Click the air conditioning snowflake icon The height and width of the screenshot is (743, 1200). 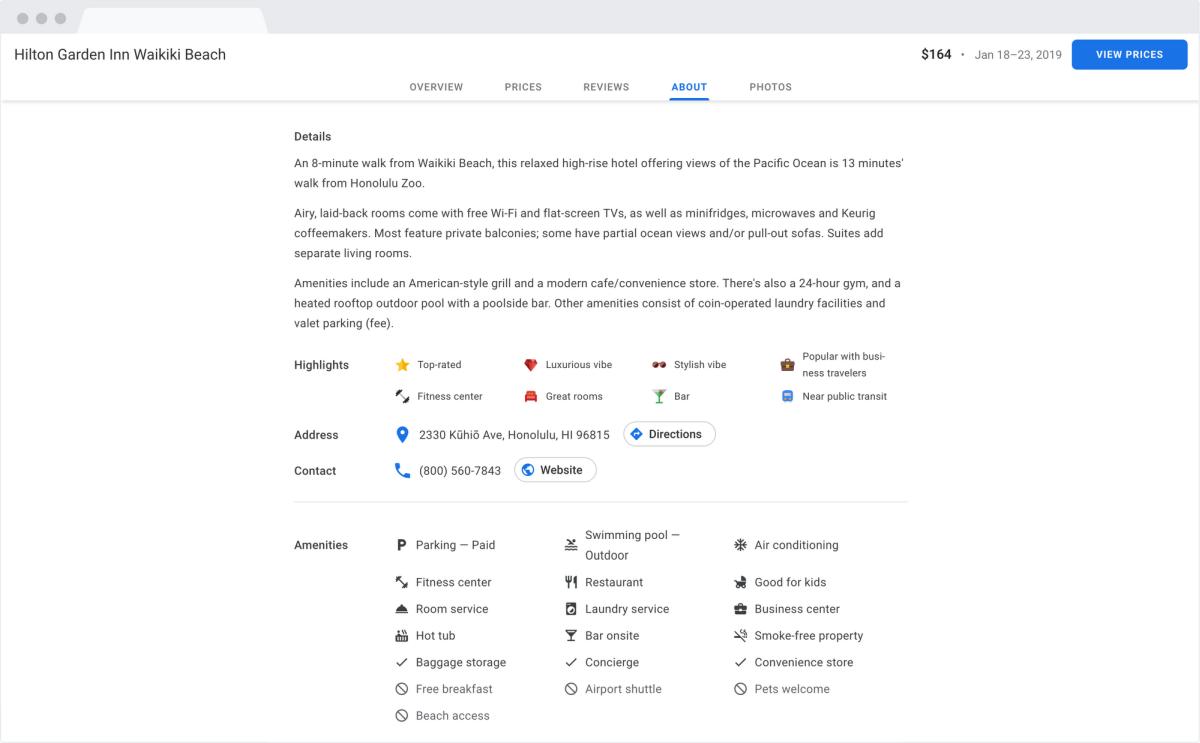pos(740,545)
